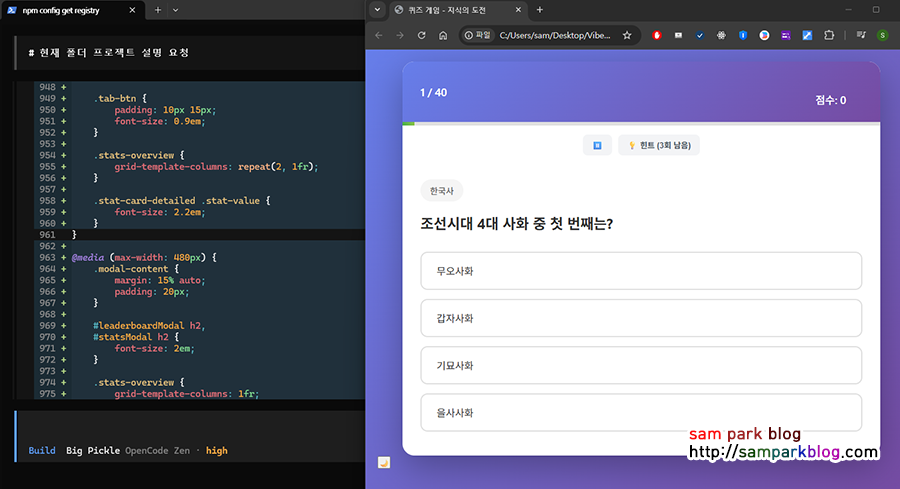Click the browser back arrow

379,36
